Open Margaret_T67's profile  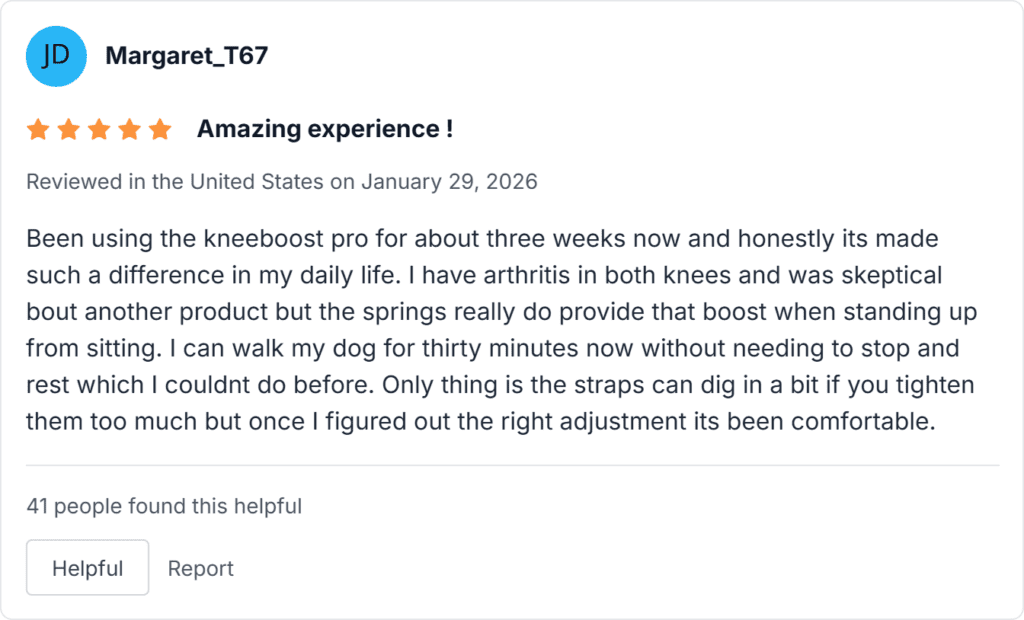186,56
